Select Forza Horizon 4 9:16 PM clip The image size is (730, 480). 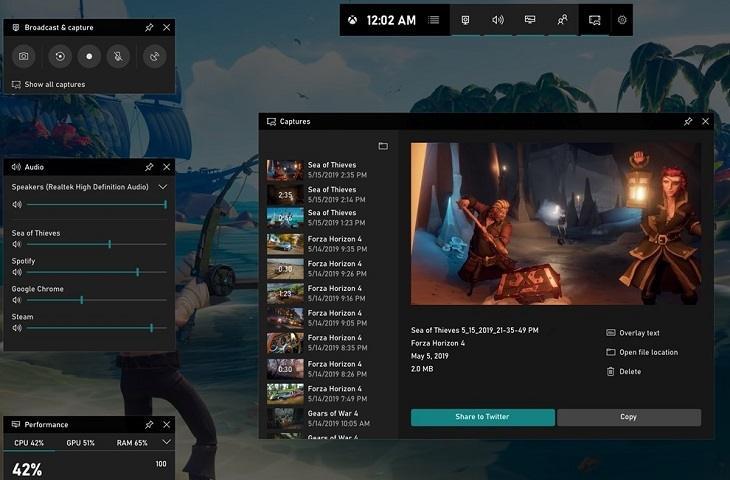(327, 293)
